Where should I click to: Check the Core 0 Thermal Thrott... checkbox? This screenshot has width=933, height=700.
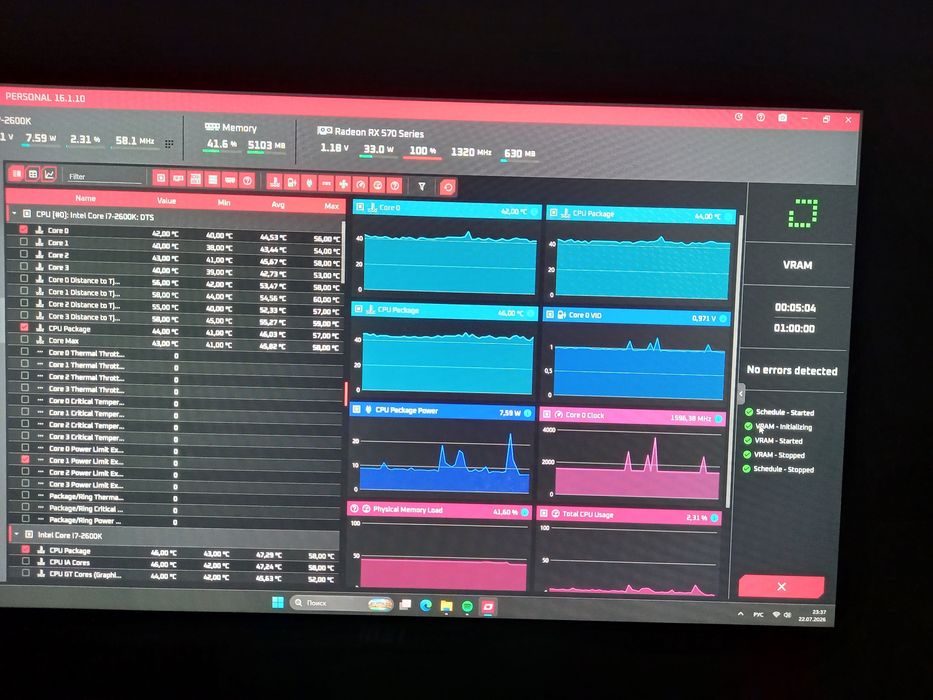click(x=24, y=351)
